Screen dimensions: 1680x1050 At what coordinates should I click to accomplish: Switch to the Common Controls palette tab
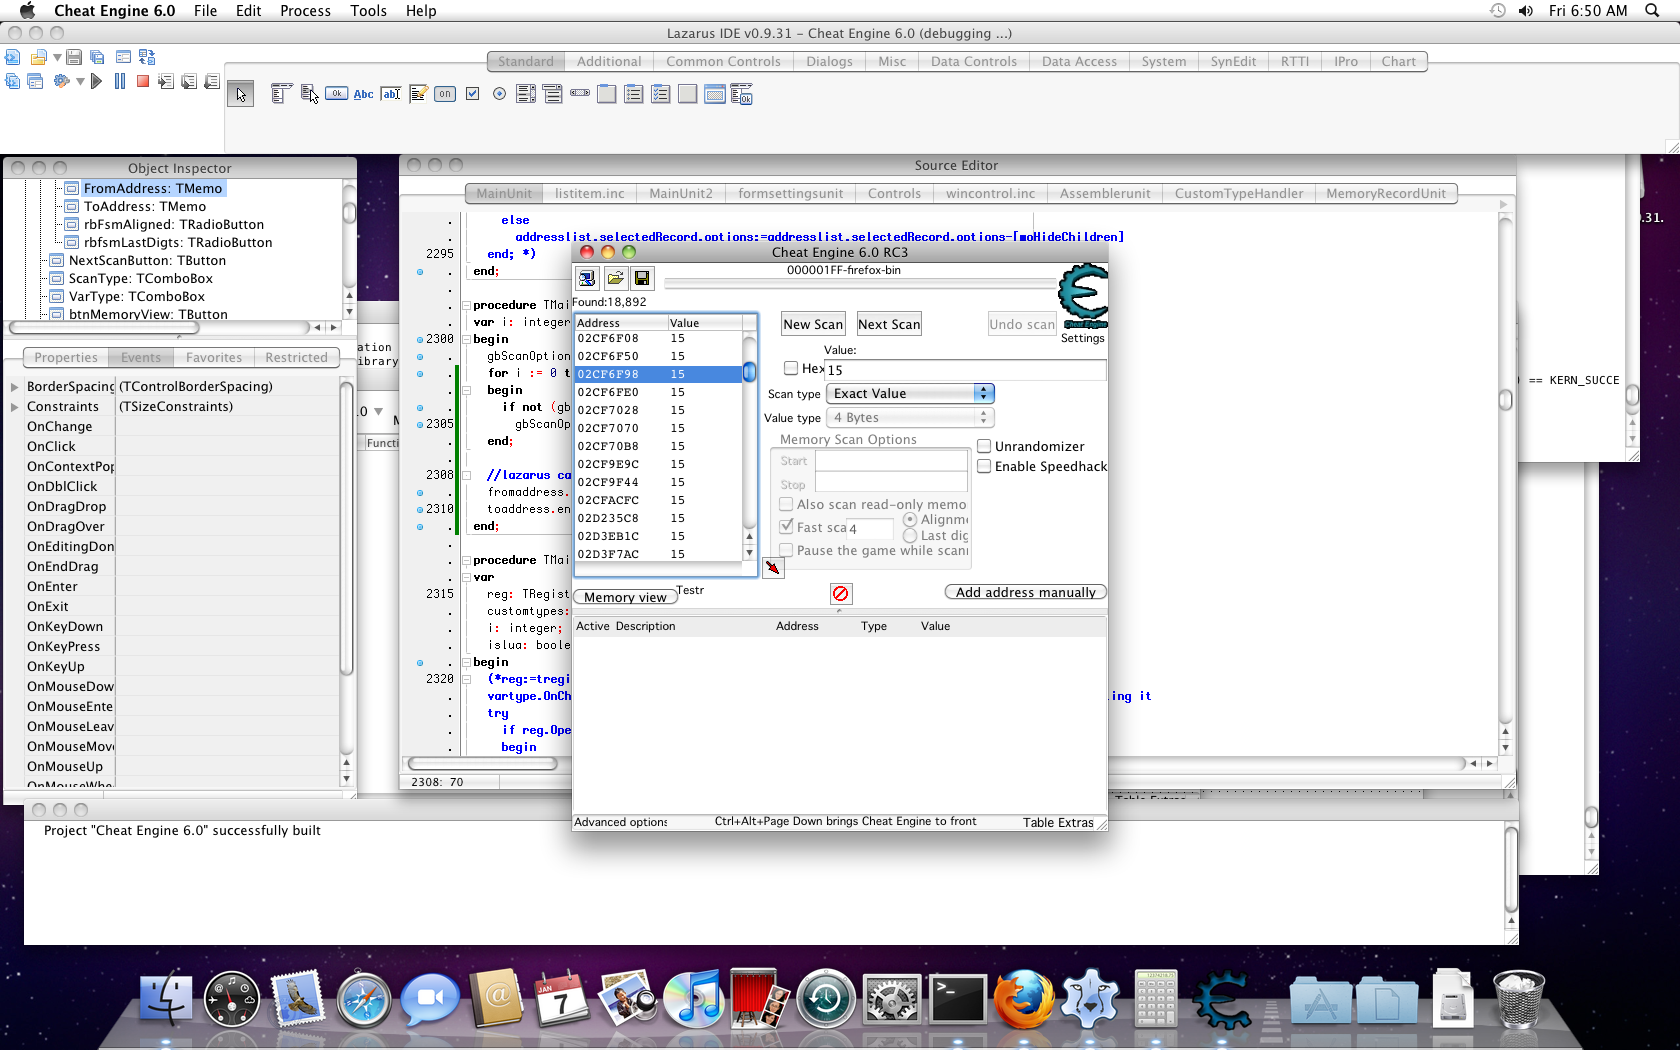pyautogui.click(x=723, y=62)
